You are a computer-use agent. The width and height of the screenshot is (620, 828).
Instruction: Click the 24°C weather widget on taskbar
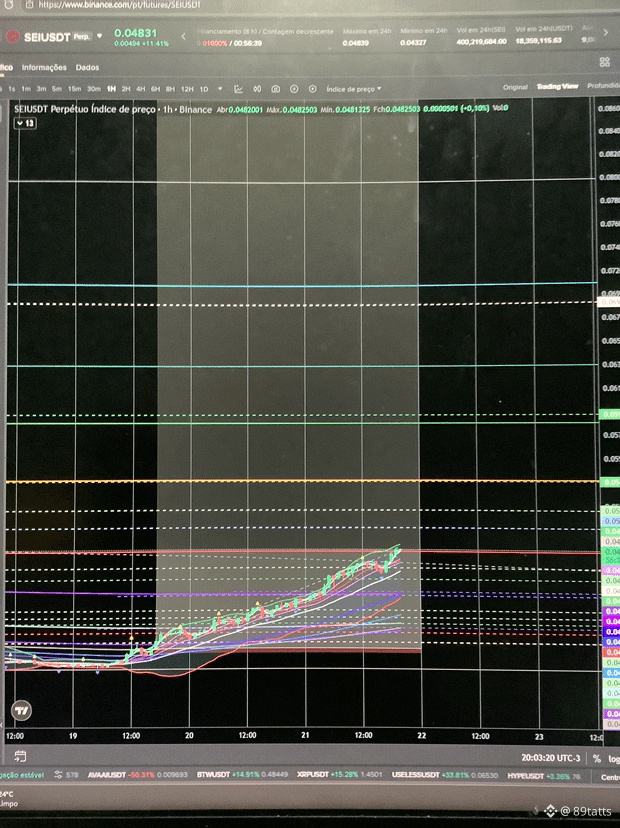[7, 794]
